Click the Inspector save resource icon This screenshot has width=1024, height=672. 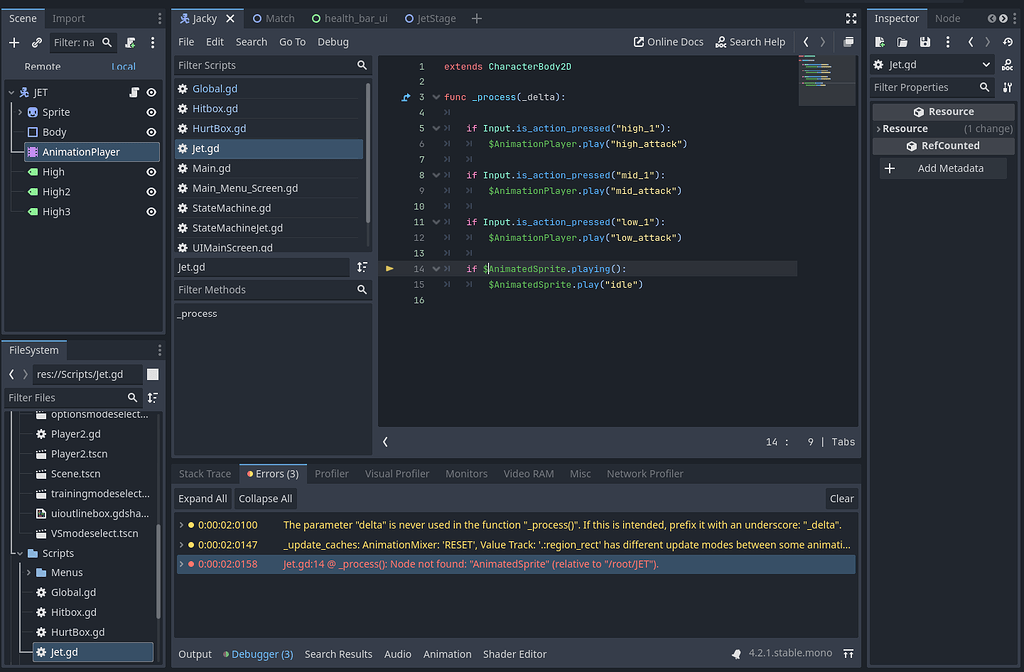pyautogui.click(x=925, y=42)
